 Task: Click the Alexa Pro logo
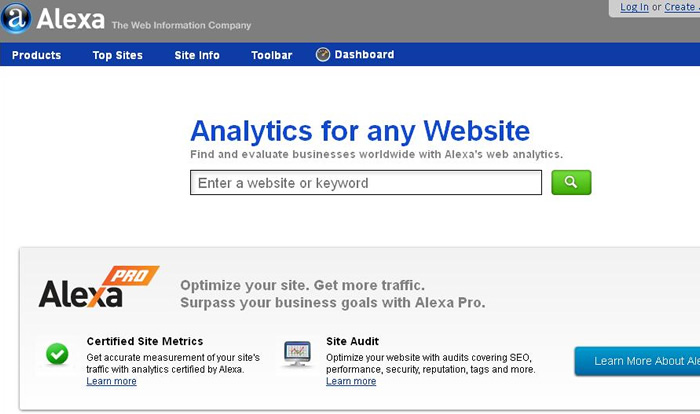97,287
